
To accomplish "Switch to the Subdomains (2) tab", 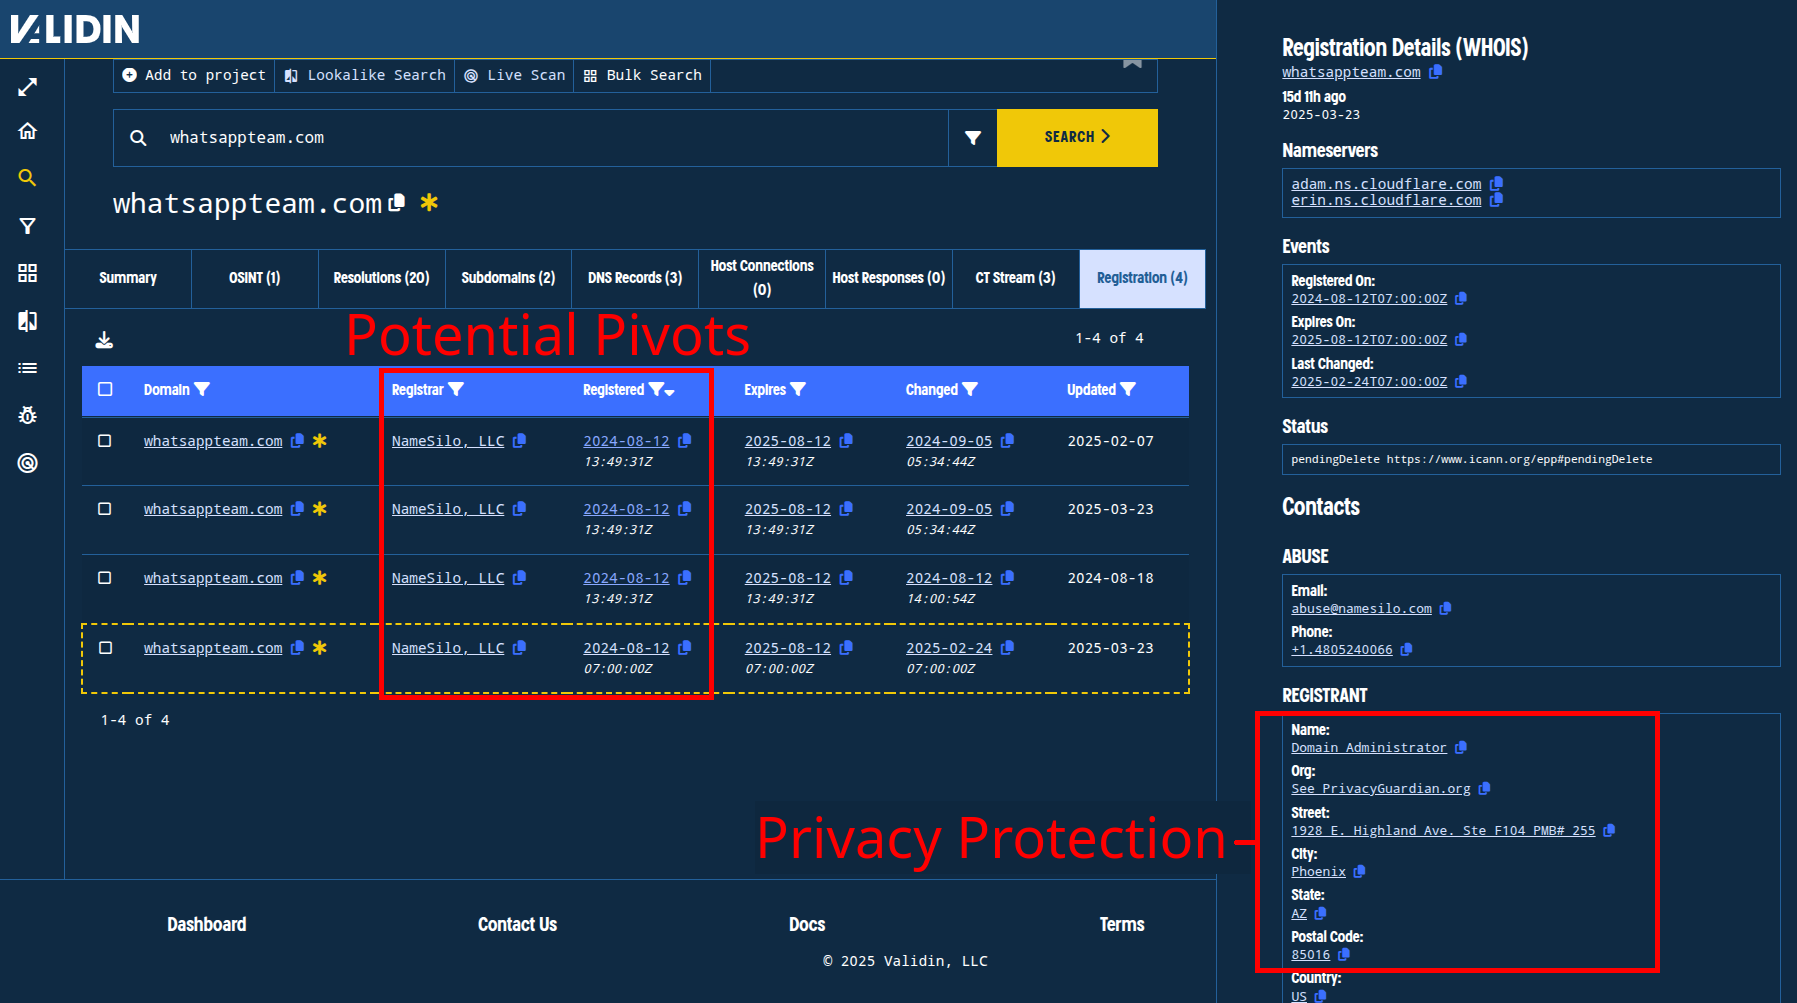I will click(508, 278).
